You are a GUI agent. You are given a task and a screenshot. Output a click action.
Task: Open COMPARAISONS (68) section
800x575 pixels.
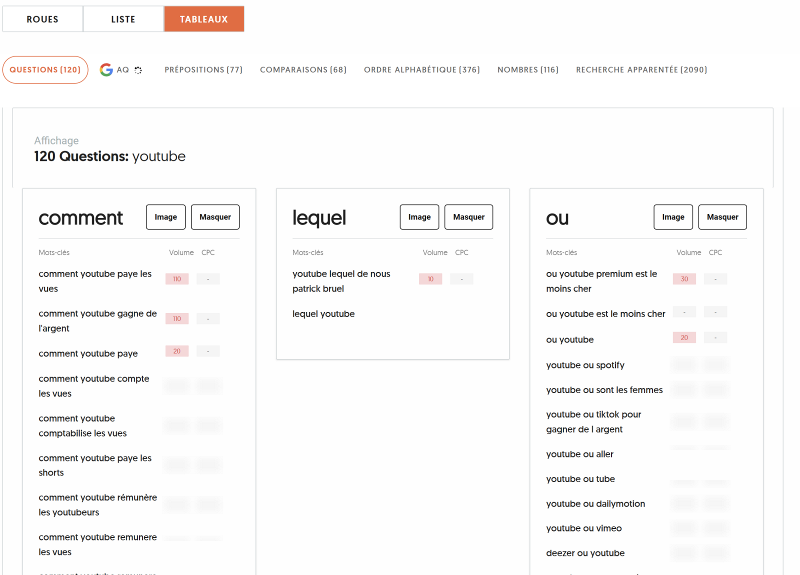[303, 69]
